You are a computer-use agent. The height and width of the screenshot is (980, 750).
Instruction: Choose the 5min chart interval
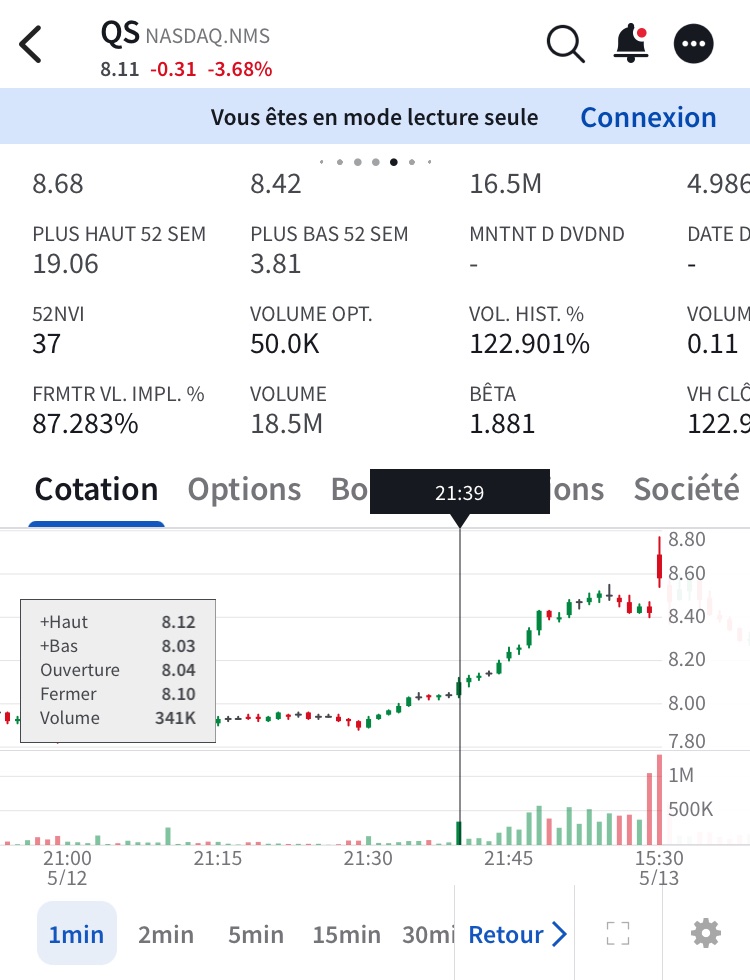point(256,934)
